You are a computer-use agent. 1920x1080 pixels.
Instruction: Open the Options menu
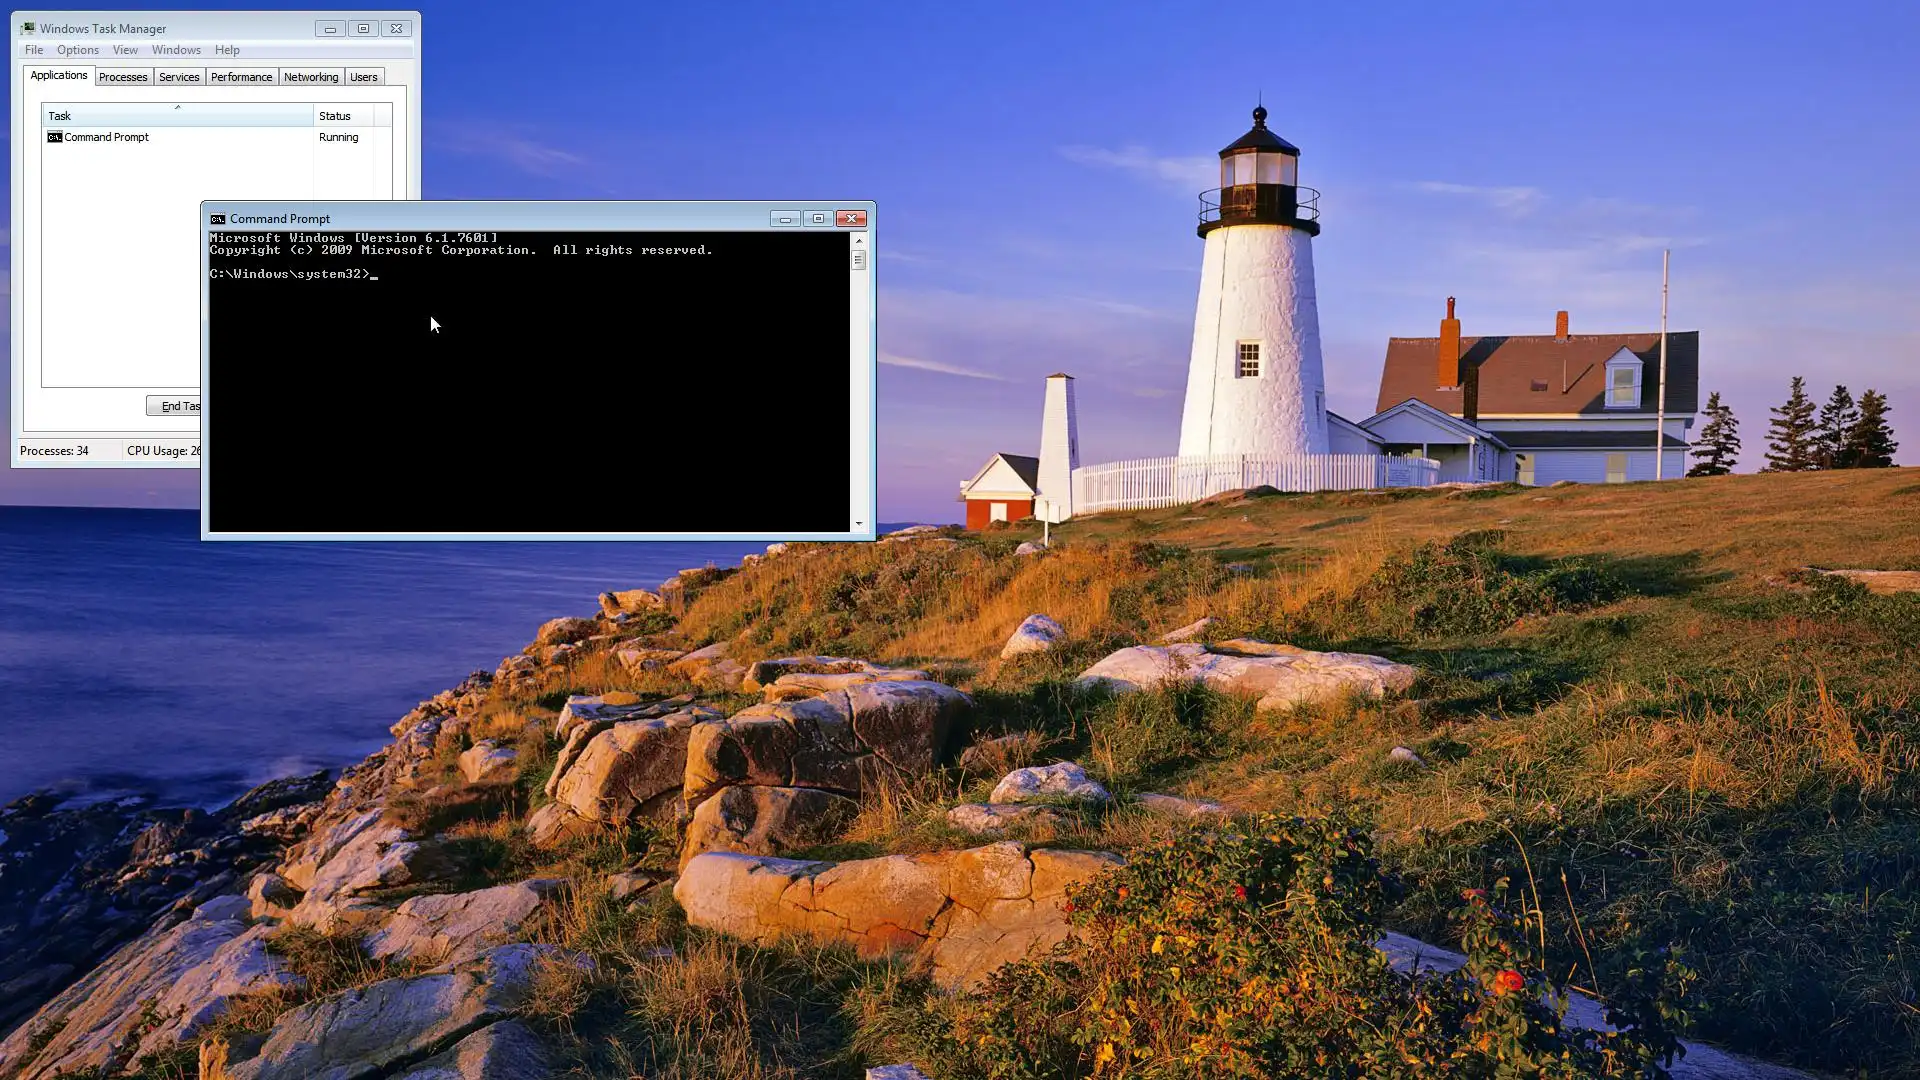77,50
